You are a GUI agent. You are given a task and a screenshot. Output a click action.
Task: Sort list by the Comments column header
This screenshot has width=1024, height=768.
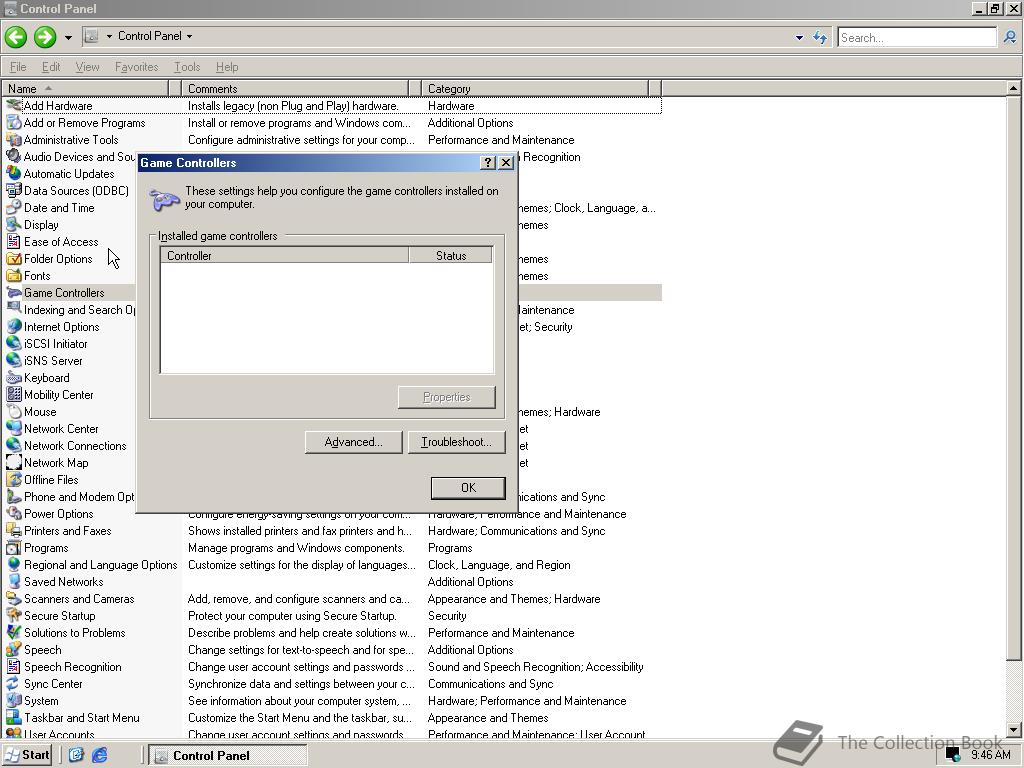coord(294,88)
